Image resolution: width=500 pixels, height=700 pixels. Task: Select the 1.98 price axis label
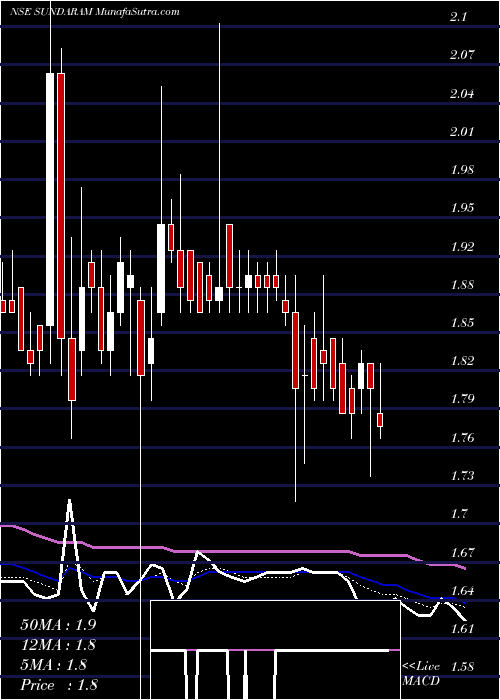pos(462,170)
